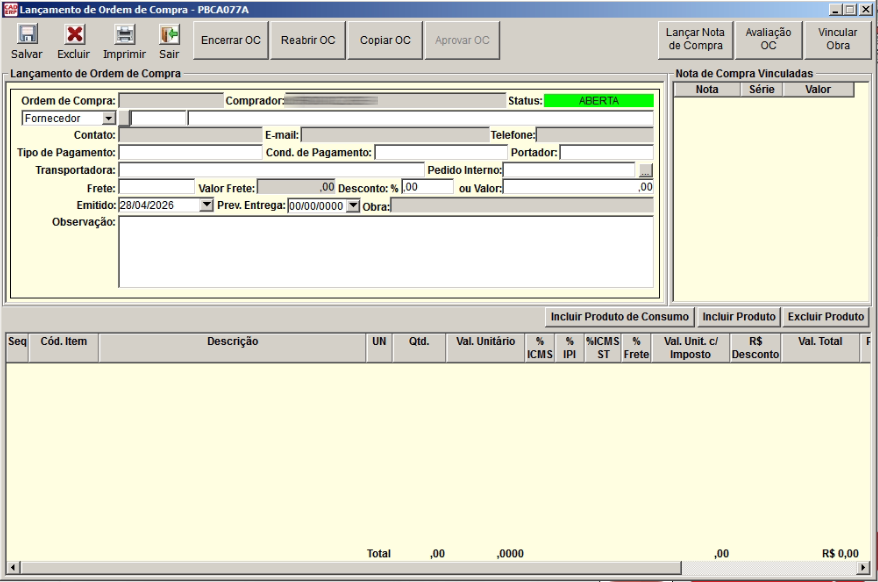Click the ABERTA status indicator
The image size is (878, 582).
pos(599,101)
